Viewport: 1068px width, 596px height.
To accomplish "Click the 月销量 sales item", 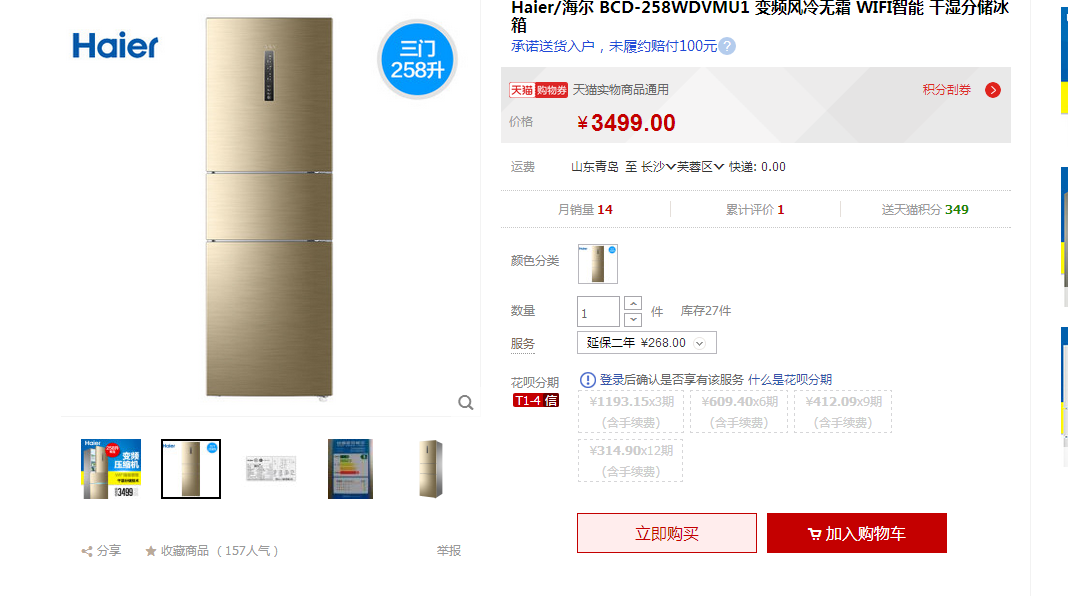I will (585, 210).
